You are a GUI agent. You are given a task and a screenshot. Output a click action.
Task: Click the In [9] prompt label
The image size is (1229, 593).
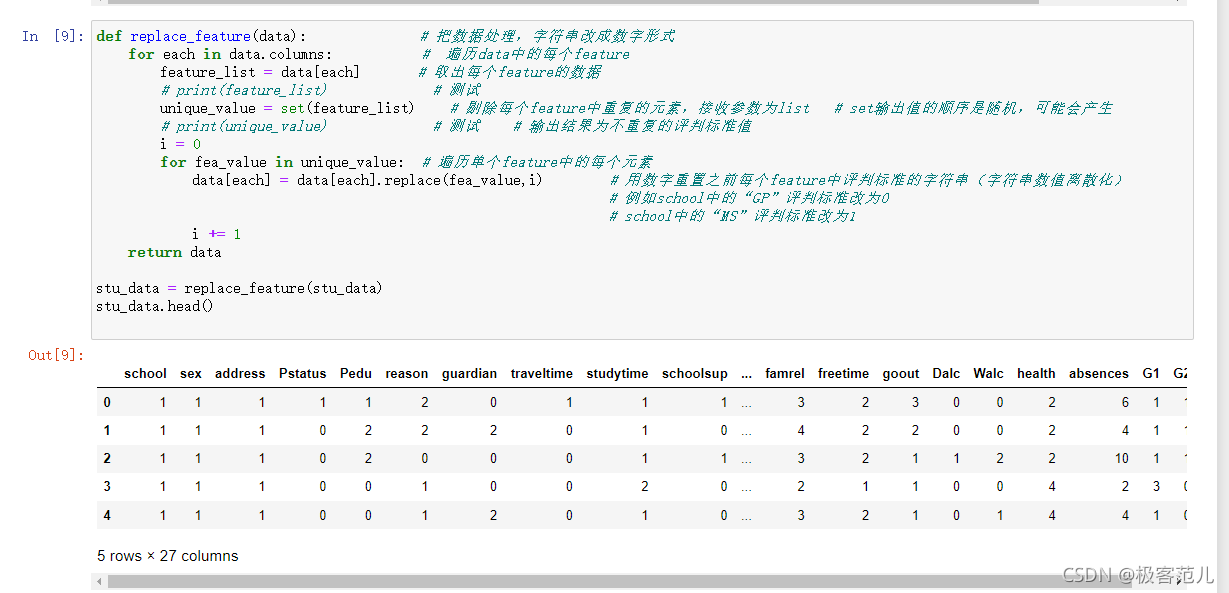[53, 36]
